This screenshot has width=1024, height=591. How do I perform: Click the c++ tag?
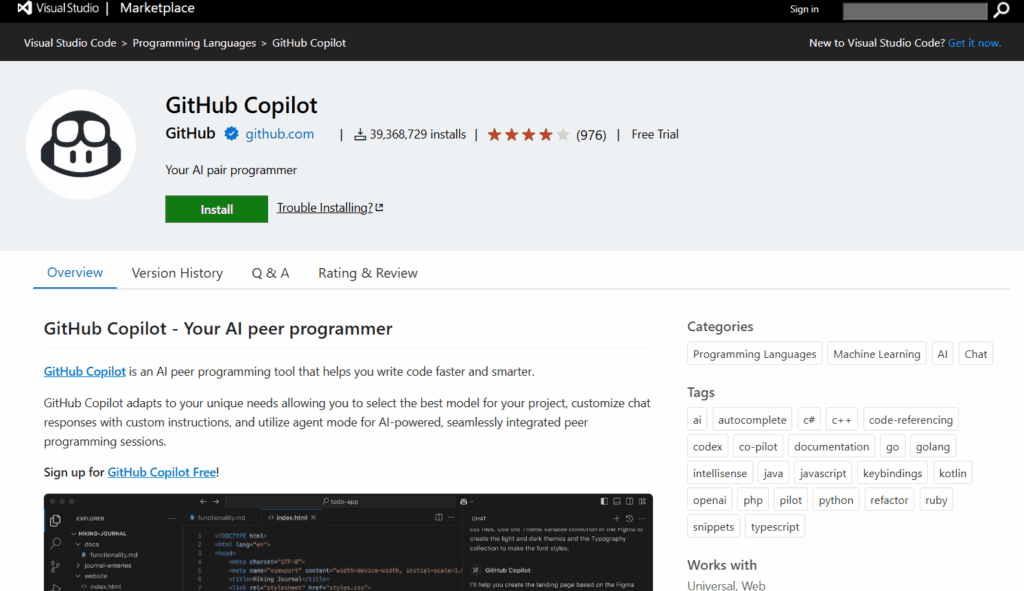(x=841, y=420)
